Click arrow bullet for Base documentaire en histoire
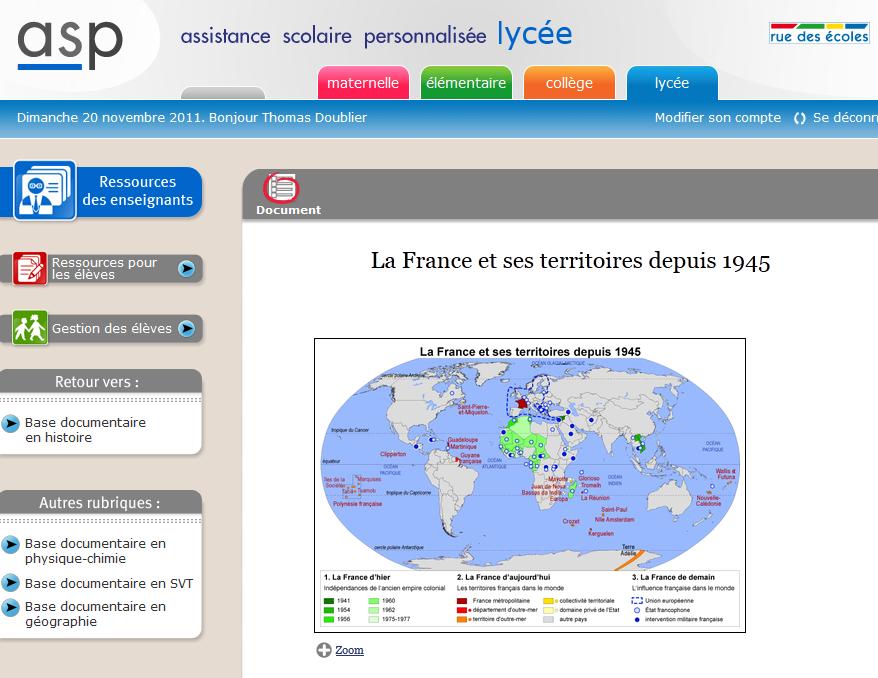Screen dimensions: 878x678 (x=11, y=424)
